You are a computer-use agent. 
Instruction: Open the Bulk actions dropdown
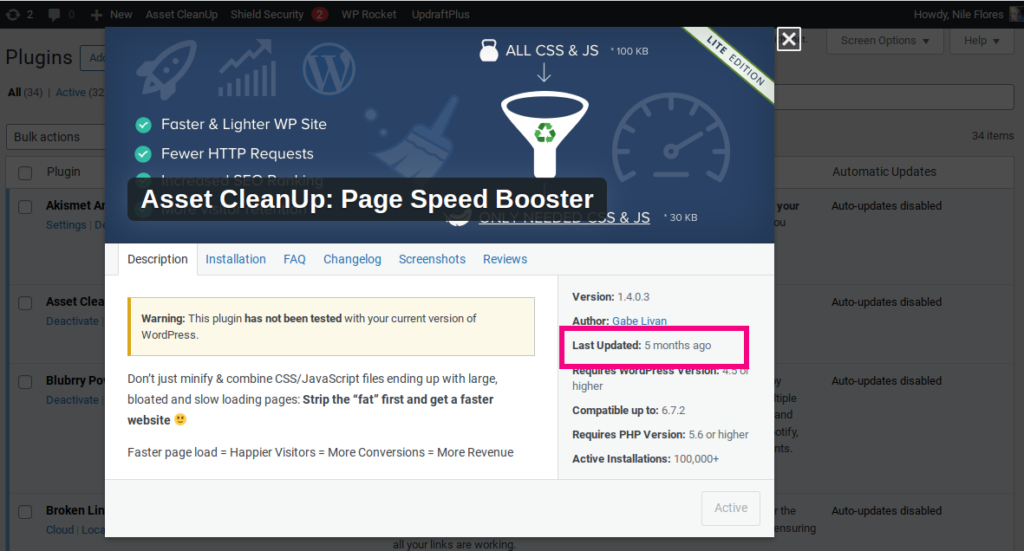(56, 137)
